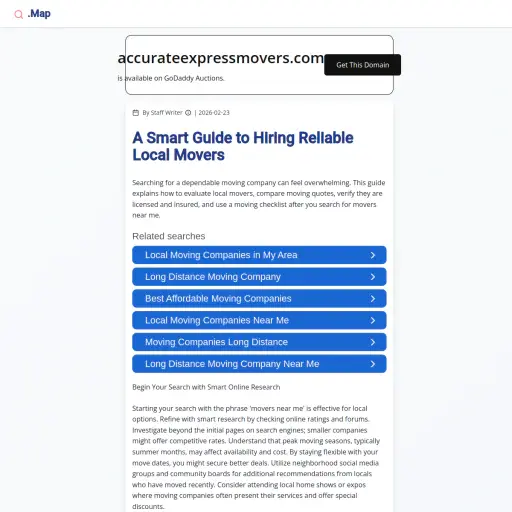Open Moving Companies Long Distance search
512x512 pixels.
click(x=259, y=342)
